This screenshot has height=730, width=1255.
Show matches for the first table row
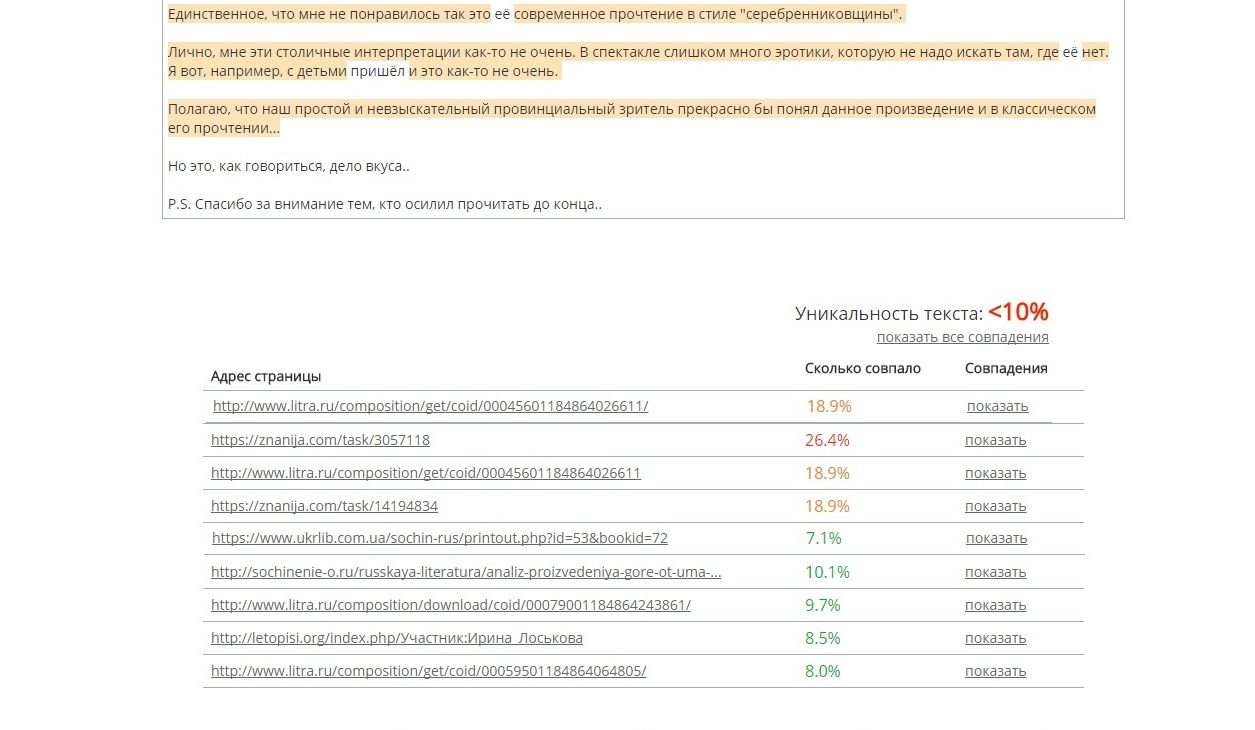pos(997,406)
